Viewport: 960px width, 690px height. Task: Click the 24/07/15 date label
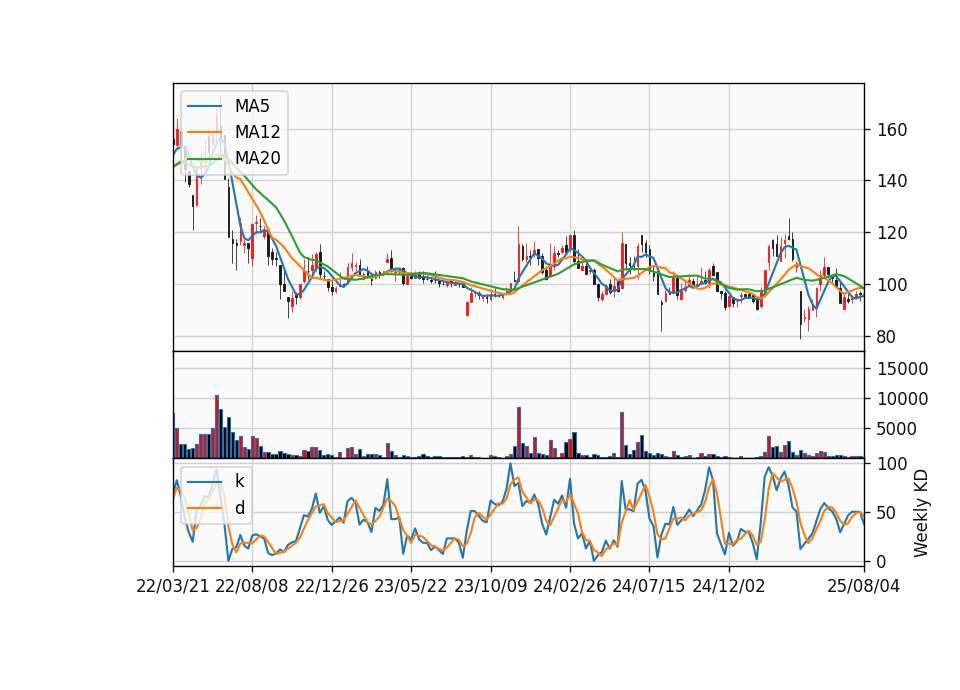pyautogui.click(x=648, y=586)
